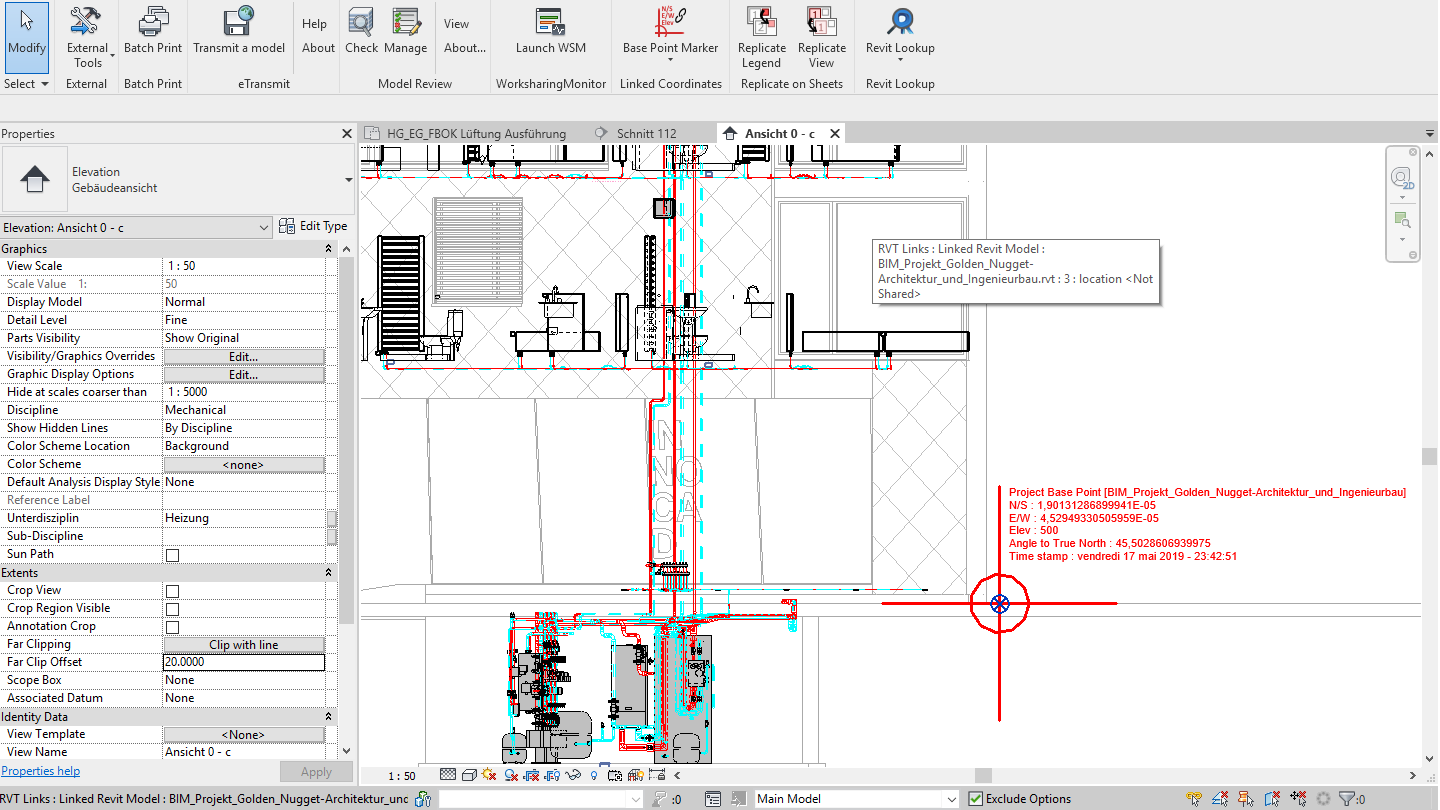Screen dimensions: 1440x810
Task: Open the Elevation type selector dropdown
Action: (x=263, y=226)
